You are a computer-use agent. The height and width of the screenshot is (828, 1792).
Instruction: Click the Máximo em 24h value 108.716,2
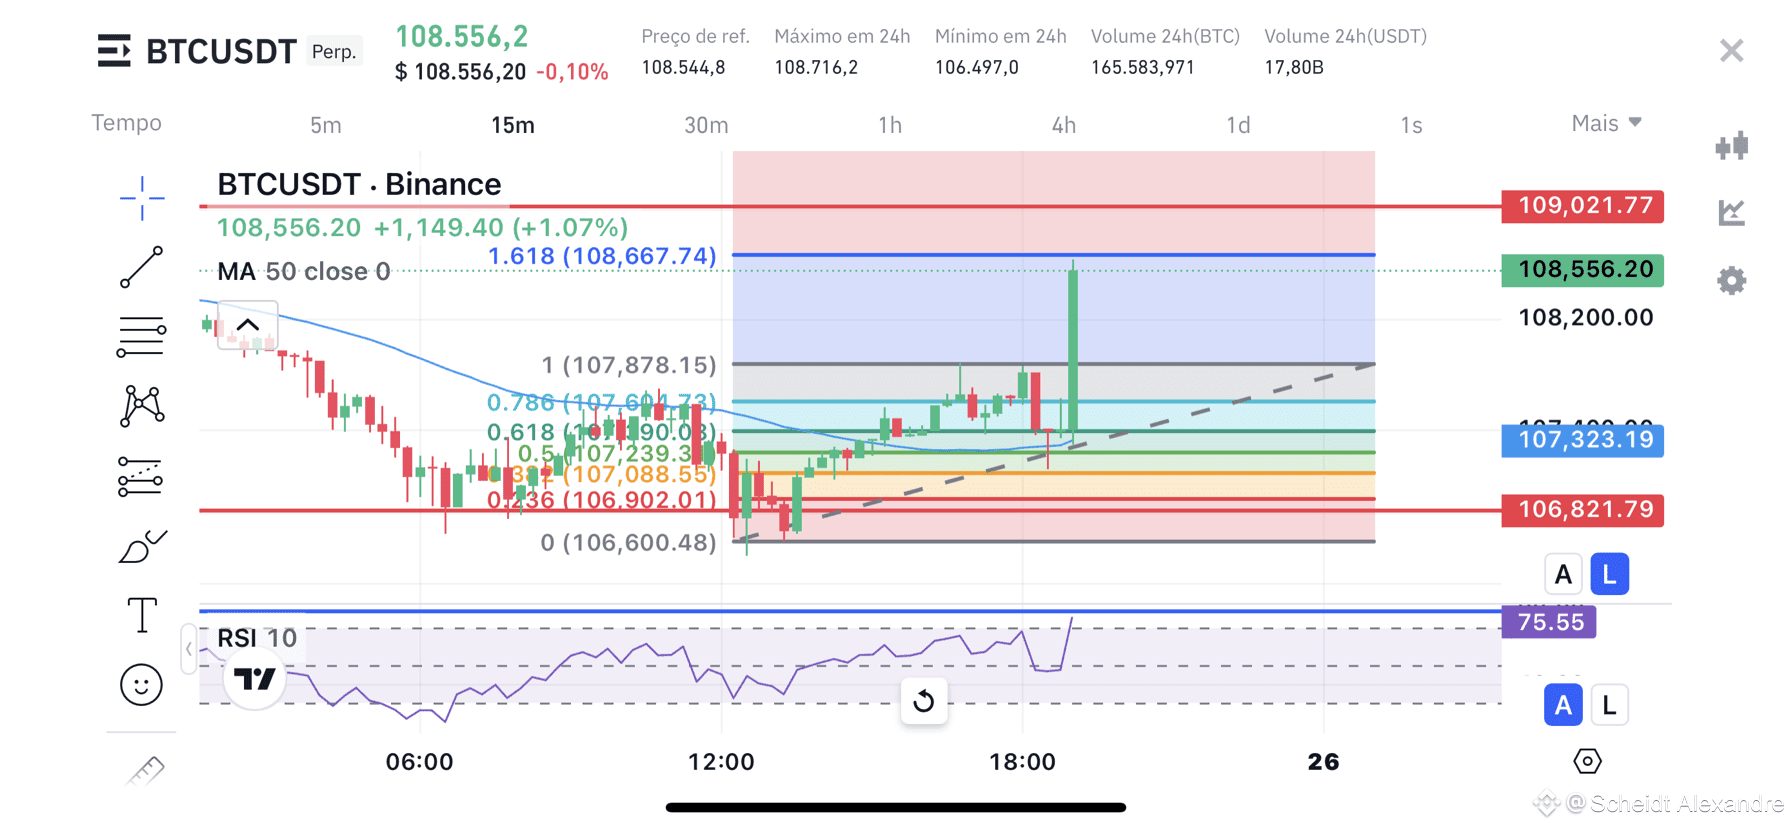tap(816, 68)
